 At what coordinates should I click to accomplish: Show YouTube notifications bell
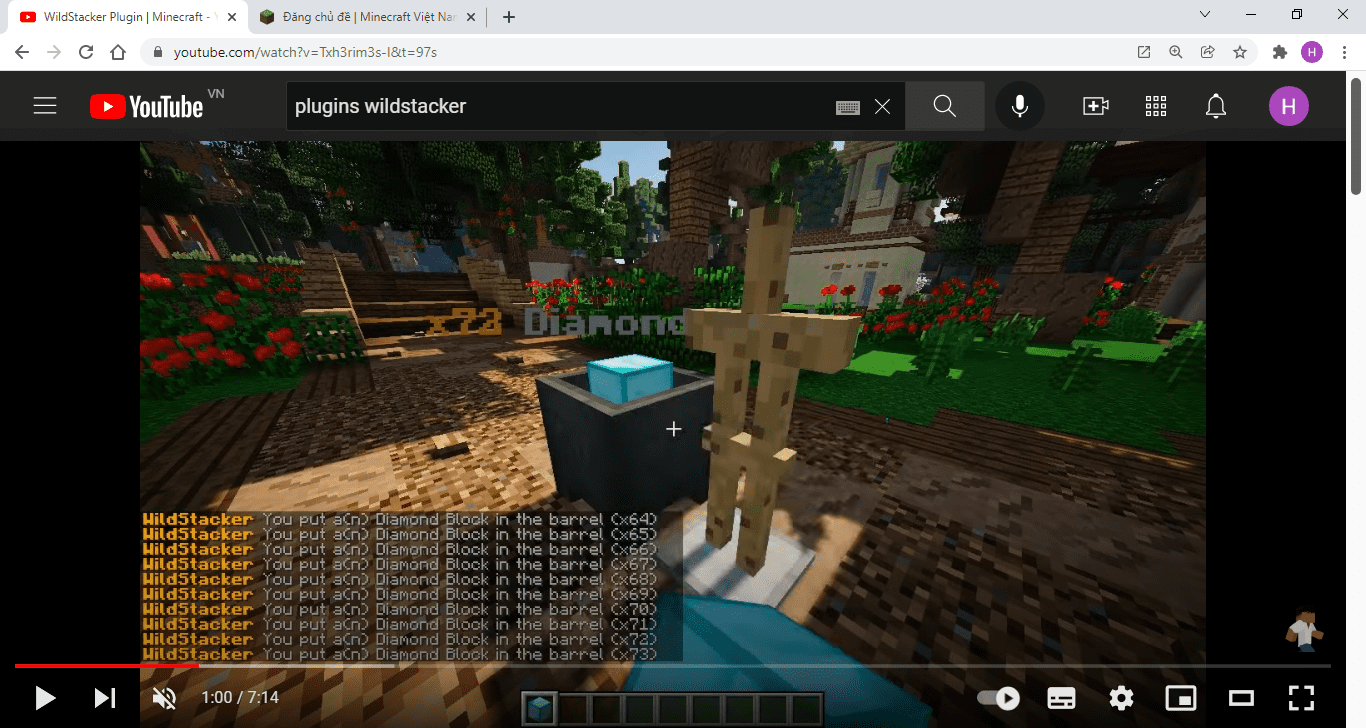click(x=1216, y=106)
